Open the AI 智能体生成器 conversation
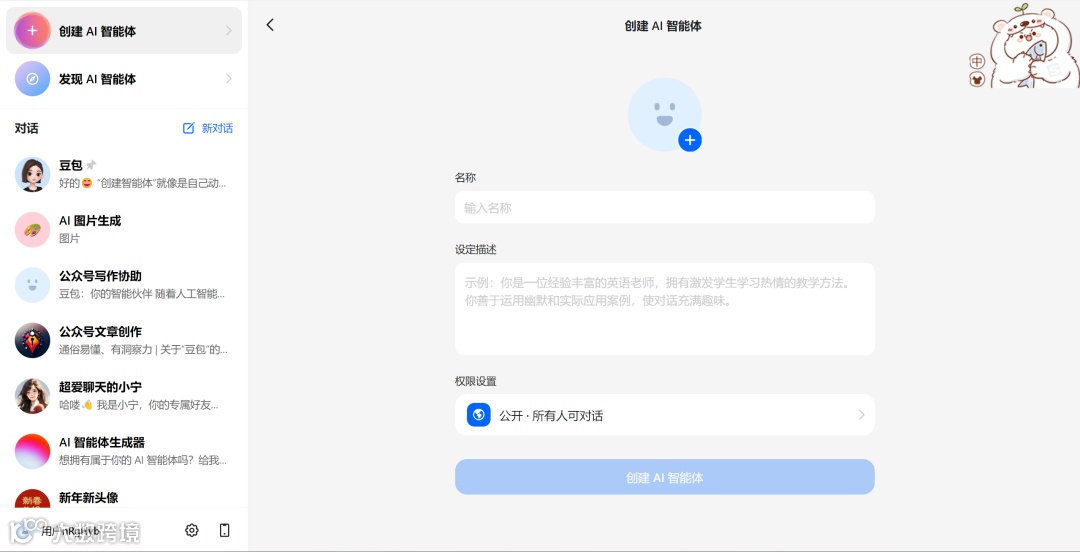Image resolution: width=1080 pixels, height=552 pixels. (x=124, y=451)
